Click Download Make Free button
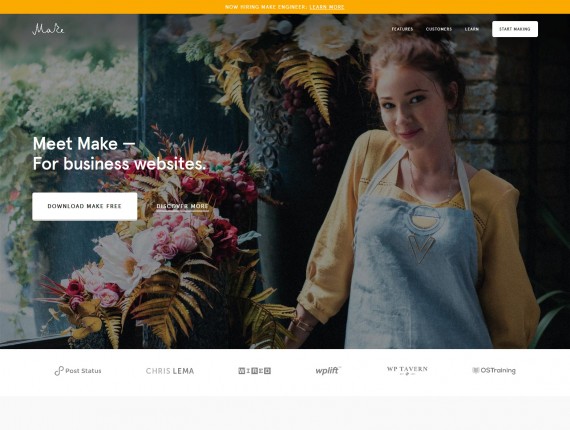This screenshot has width=570, height=430. coord(85,206)
